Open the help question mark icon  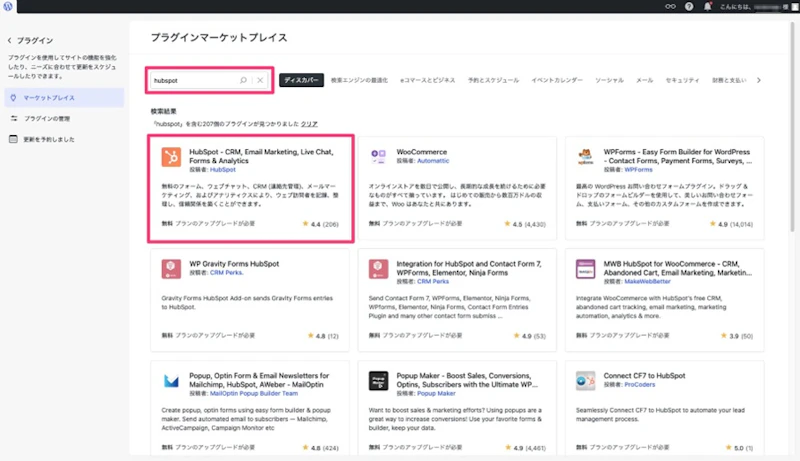click(x=689, y=7)
